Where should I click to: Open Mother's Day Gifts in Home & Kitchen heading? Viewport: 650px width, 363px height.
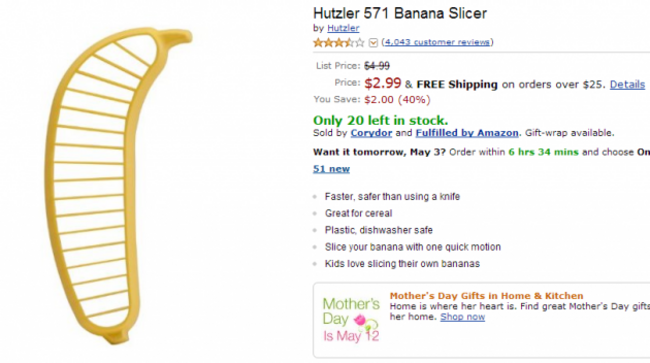click(x=486, y=296)
